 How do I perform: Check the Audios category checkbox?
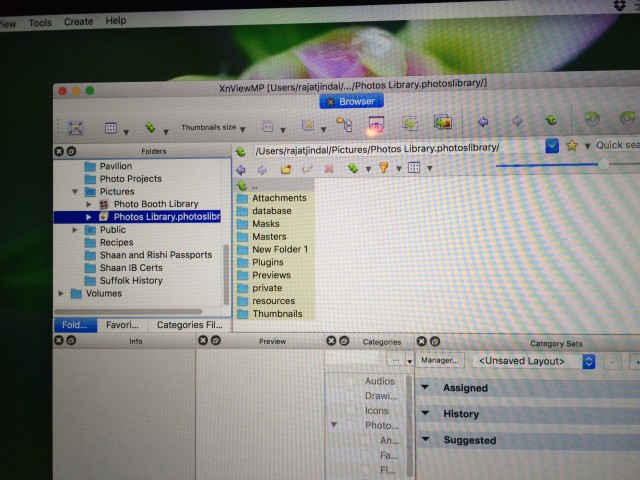(350, 381)
